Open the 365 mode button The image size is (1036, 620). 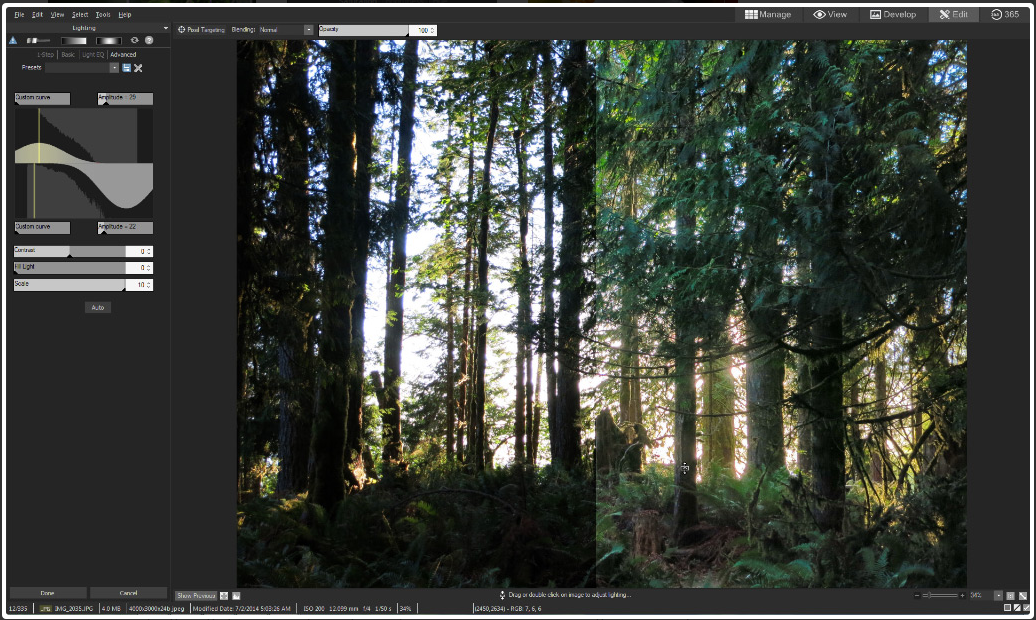tap(1005, 15)
